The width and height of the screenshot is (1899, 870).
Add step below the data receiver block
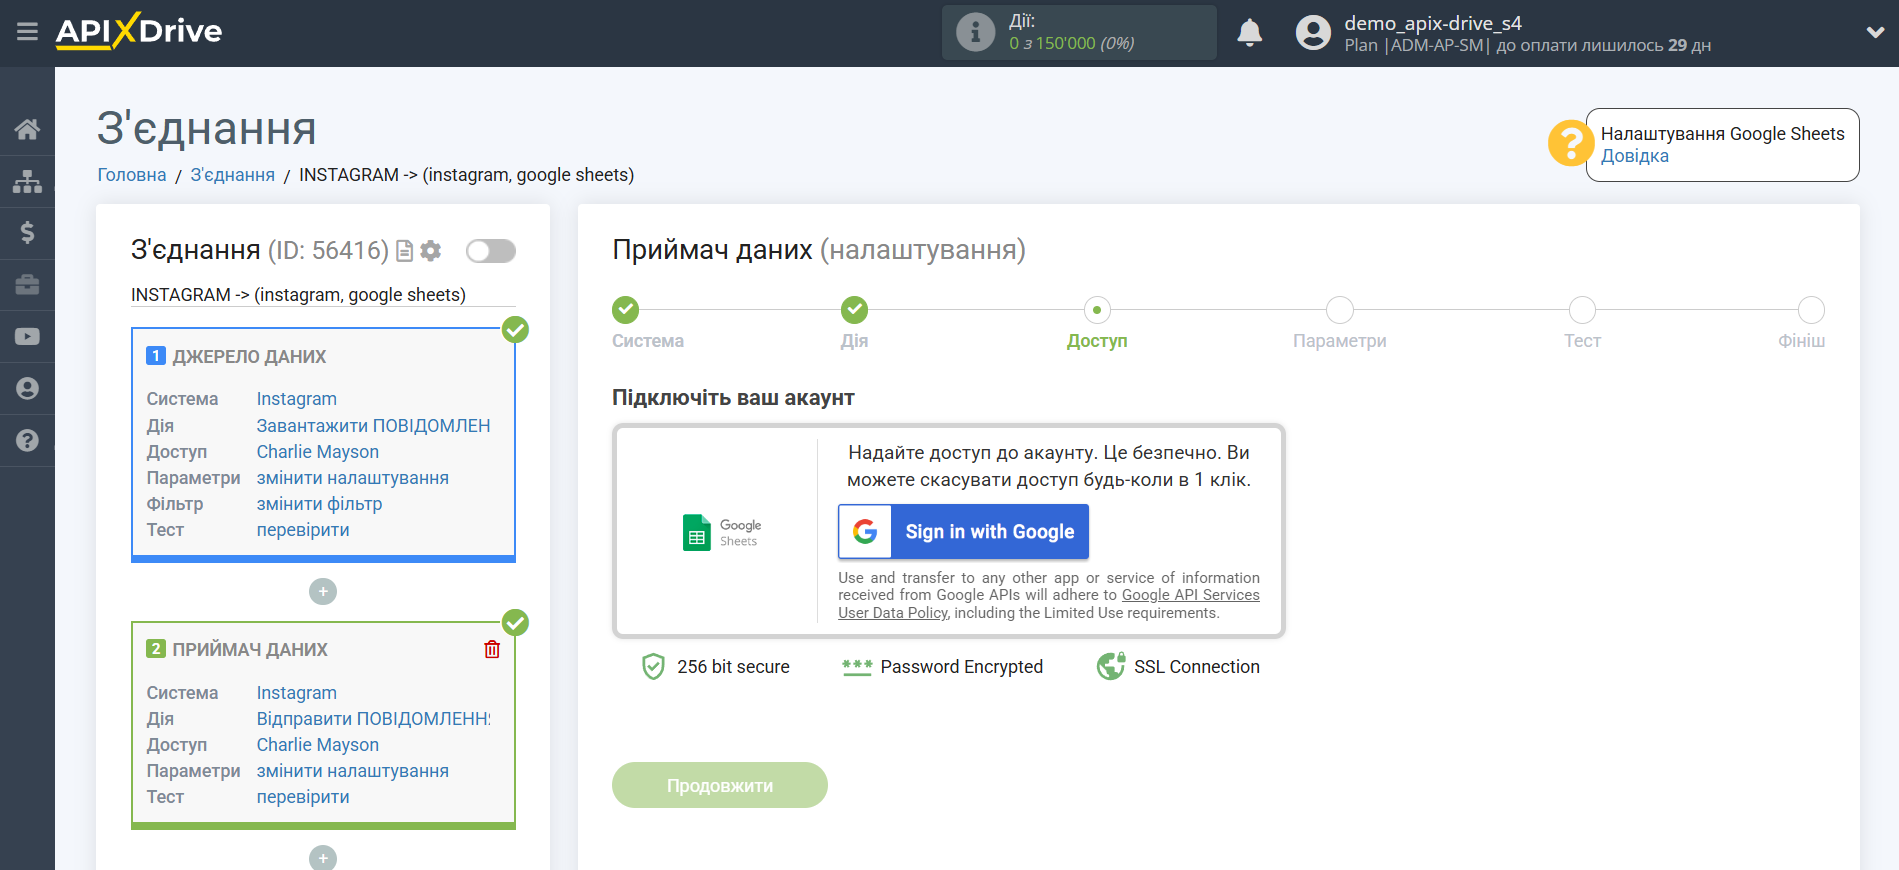tap(322, 858)
